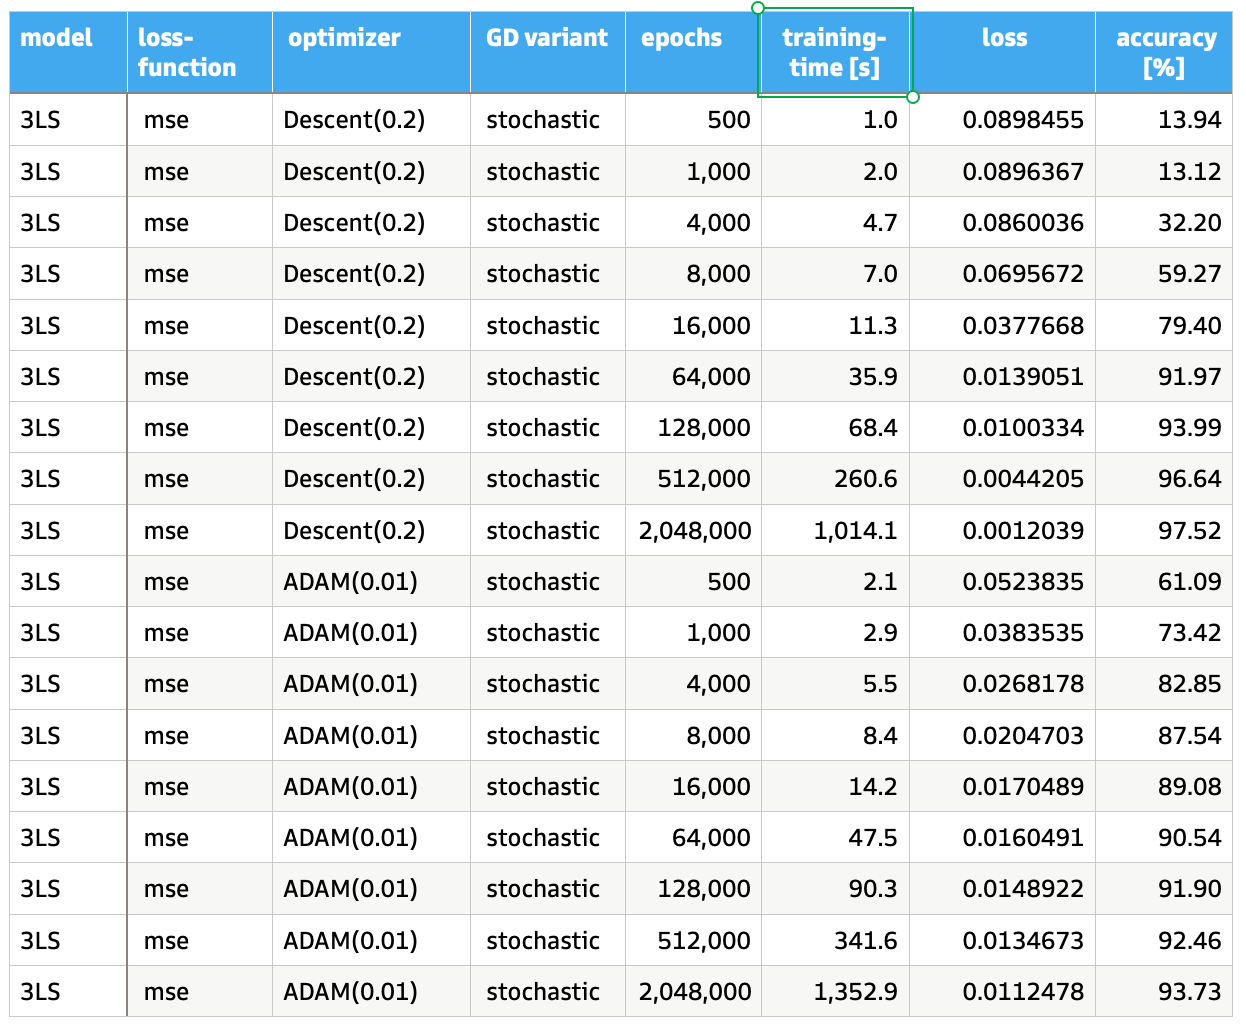Select the accuracy cell showing 97.52
Image resolution: width=1246 pixels, height=1032 pixels.
[1188, 531]
